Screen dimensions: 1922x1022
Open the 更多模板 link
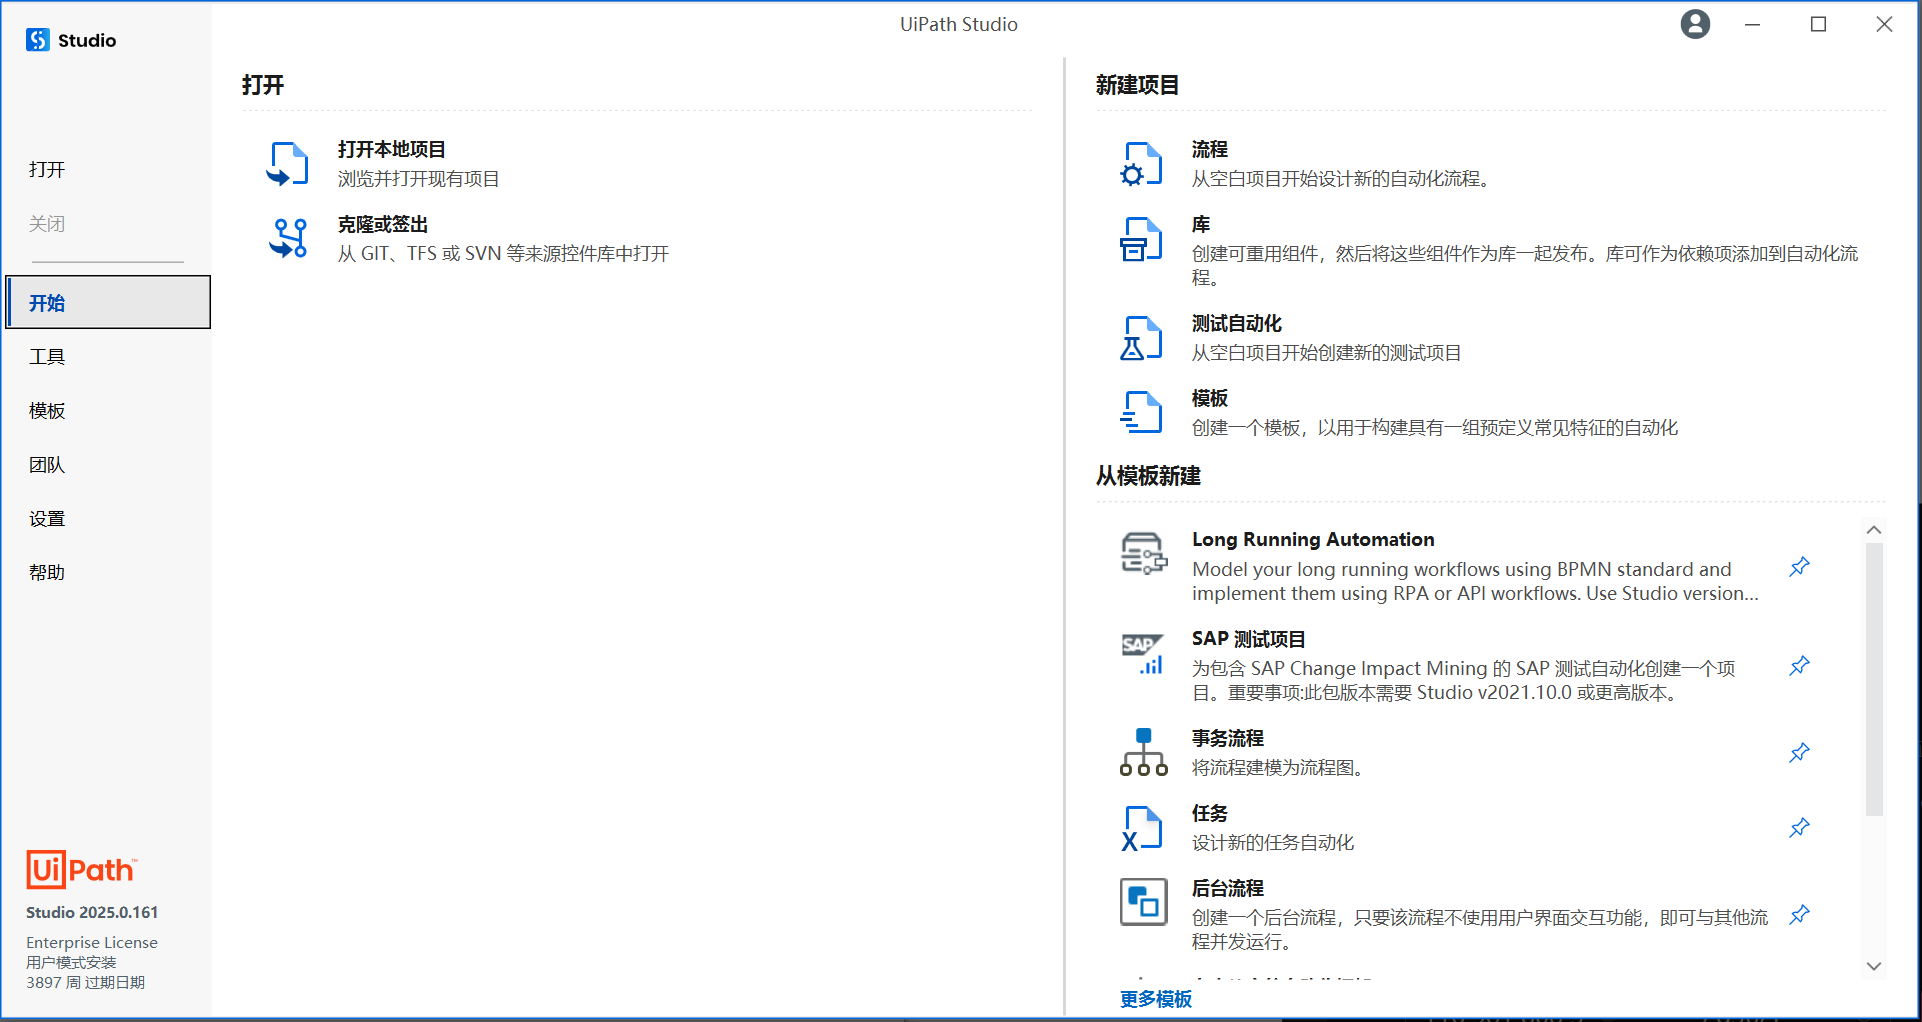coord(1156,999)
